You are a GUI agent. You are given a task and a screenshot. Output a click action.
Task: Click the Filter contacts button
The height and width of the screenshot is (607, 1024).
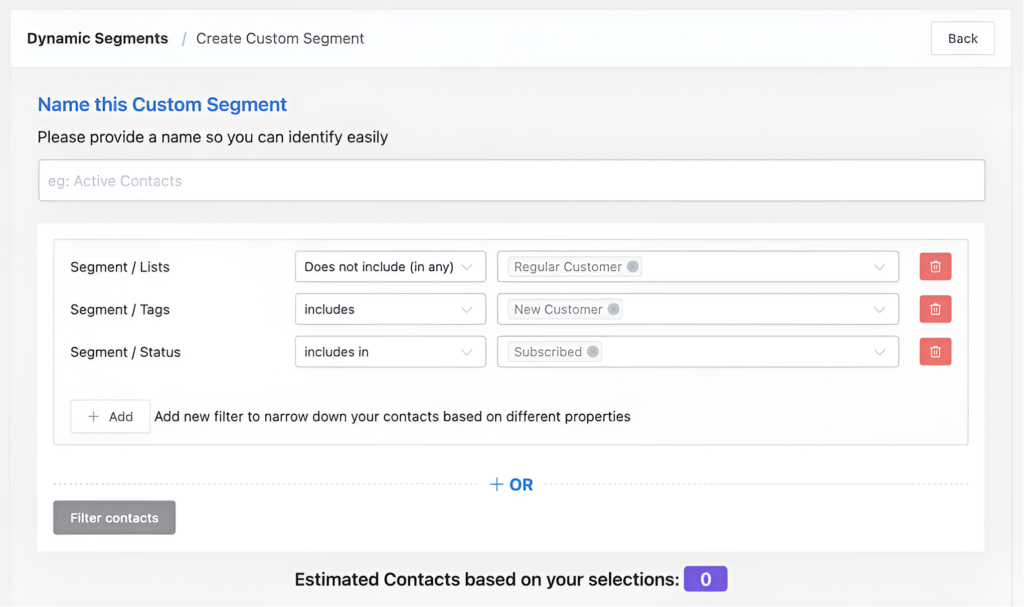(x=114, y=518)
